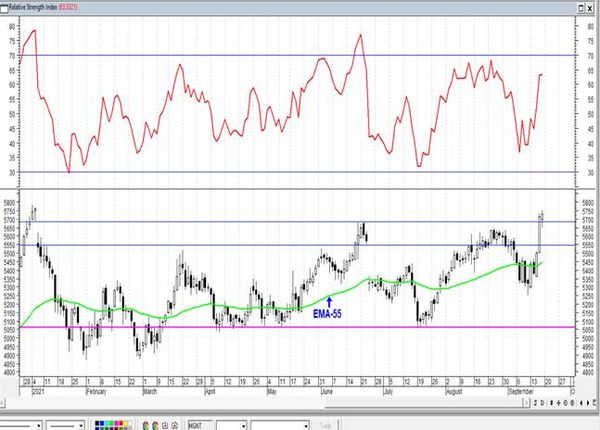Viewport: 600px width, 430px height.
Task: Click the first refresh chart icon in bottom toolbar
Action: click(165, 425)
